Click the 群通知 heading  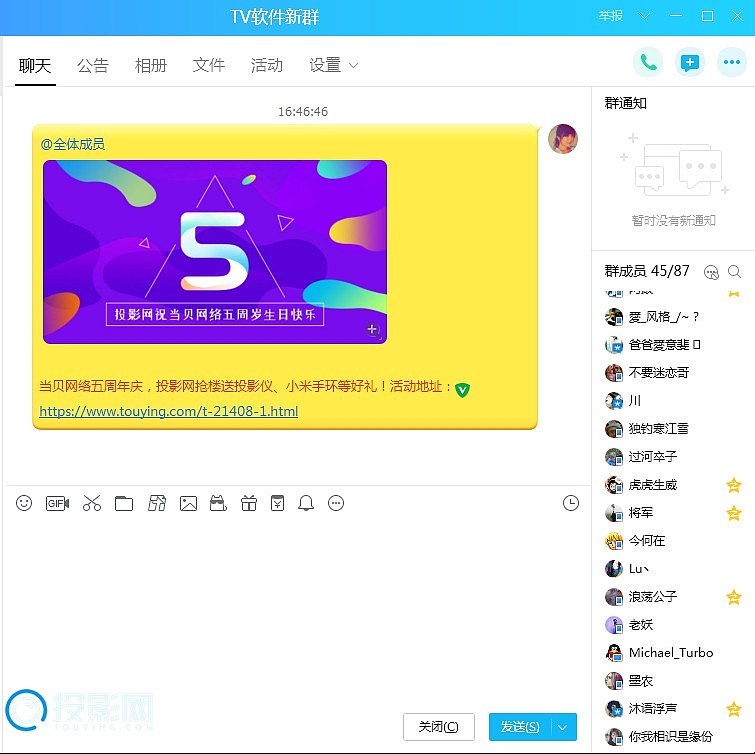[x=625, y=103]
